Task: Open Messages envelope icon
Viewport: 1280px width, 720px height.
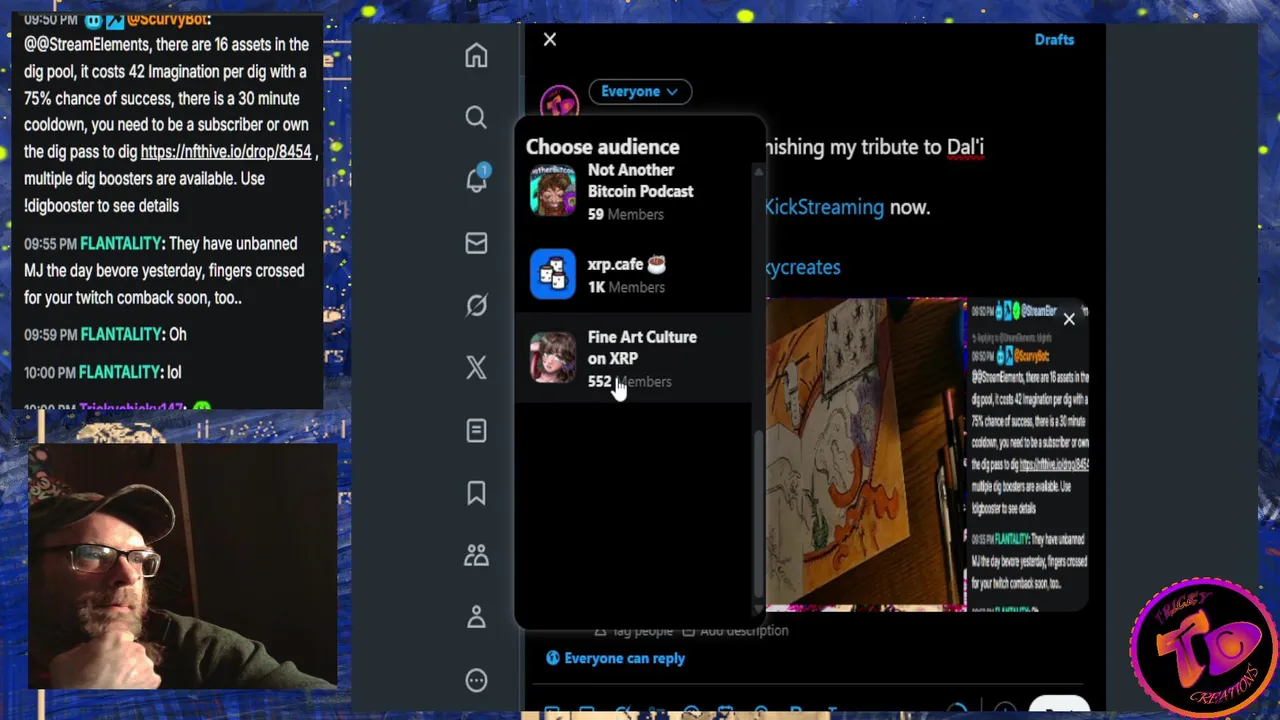Action: [x=476, y=243]
